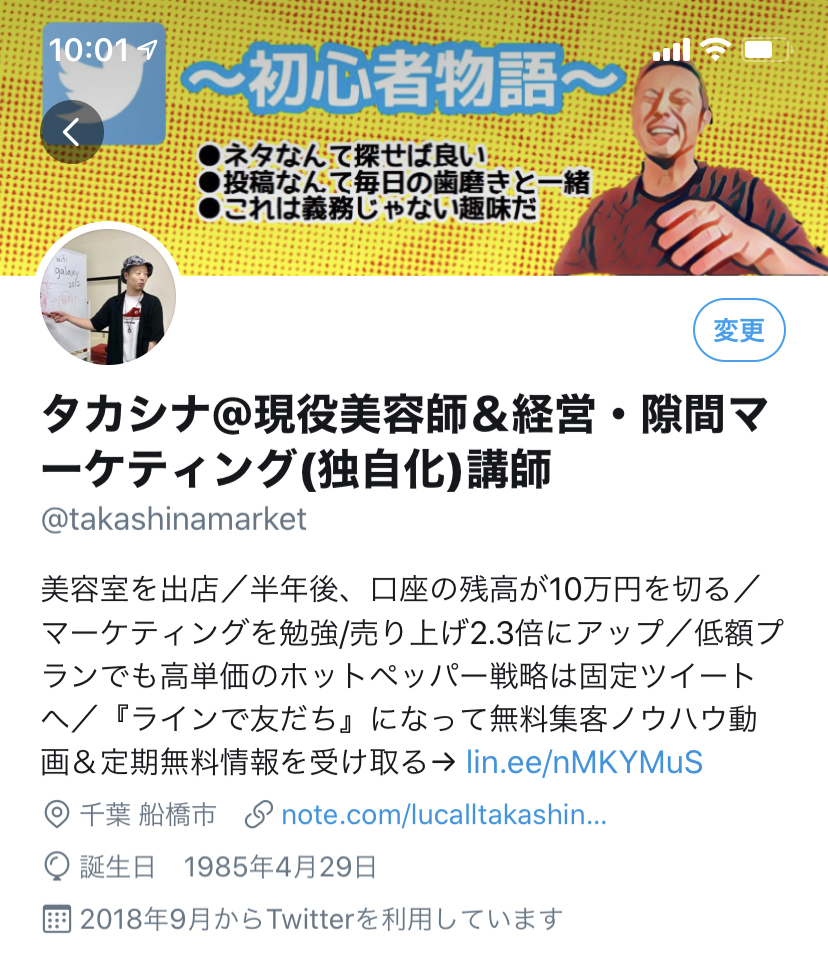Tap the 変更 edit profile button

[739, 330]
